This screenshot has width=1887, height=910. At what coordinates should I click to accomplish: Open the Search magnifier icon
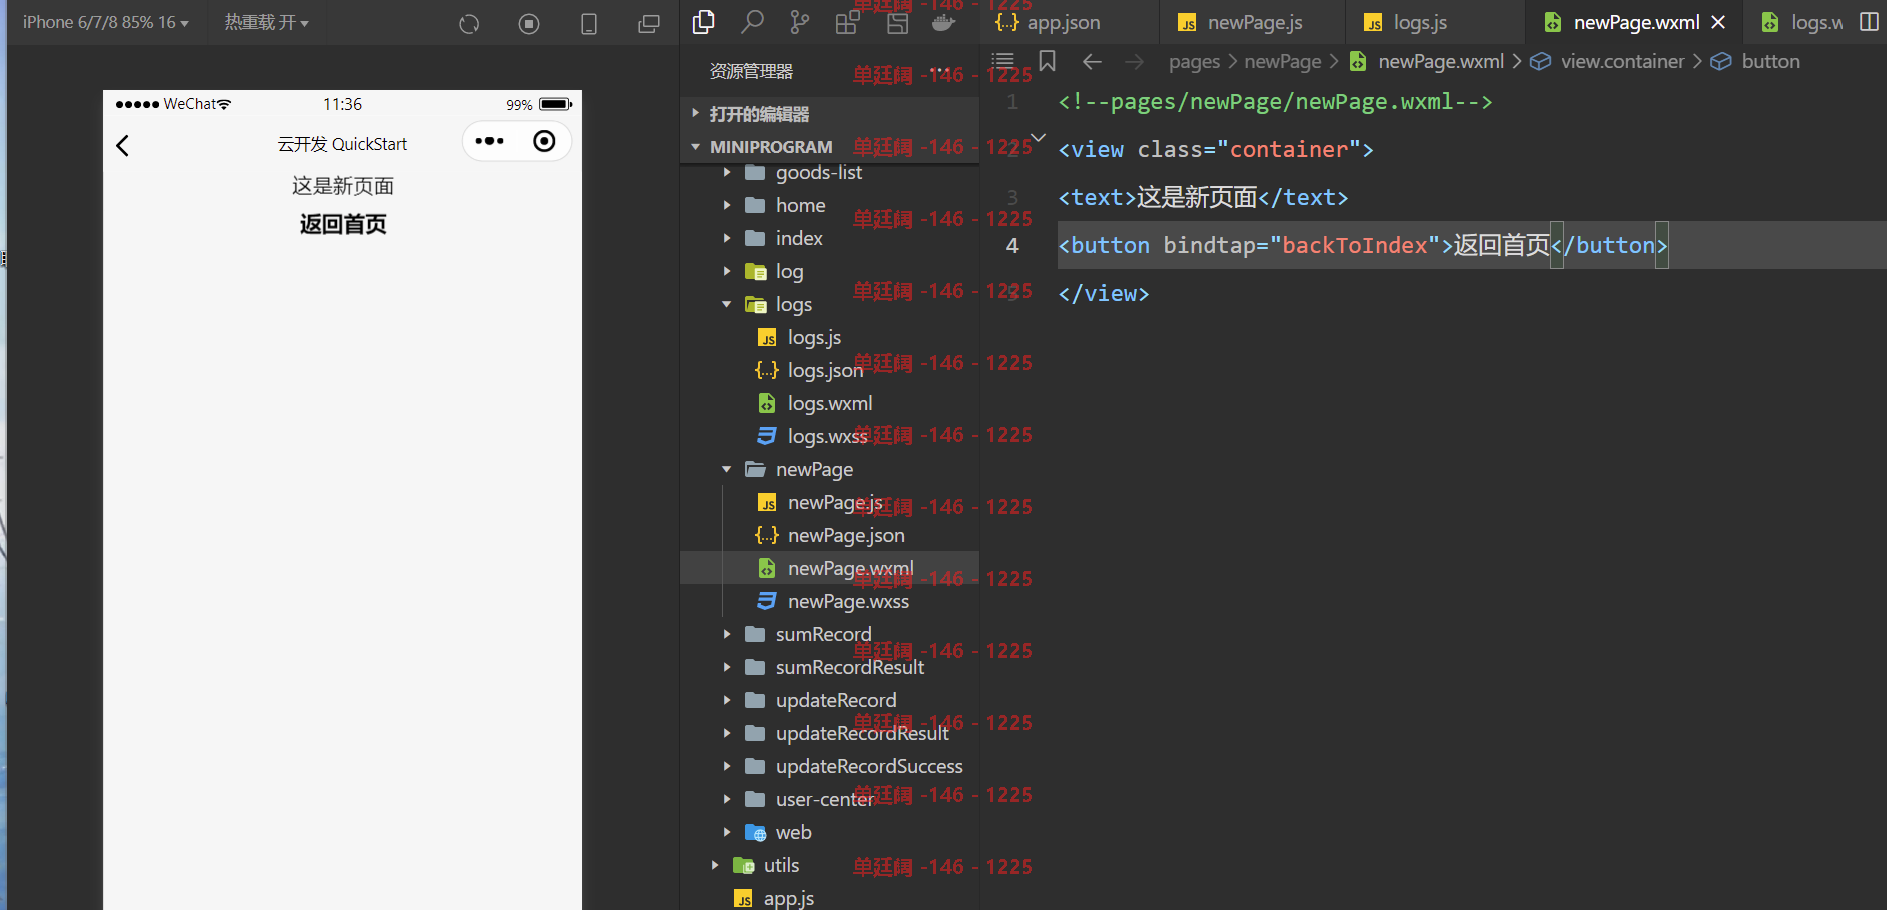pyautogui.click(x=752, y=22)
